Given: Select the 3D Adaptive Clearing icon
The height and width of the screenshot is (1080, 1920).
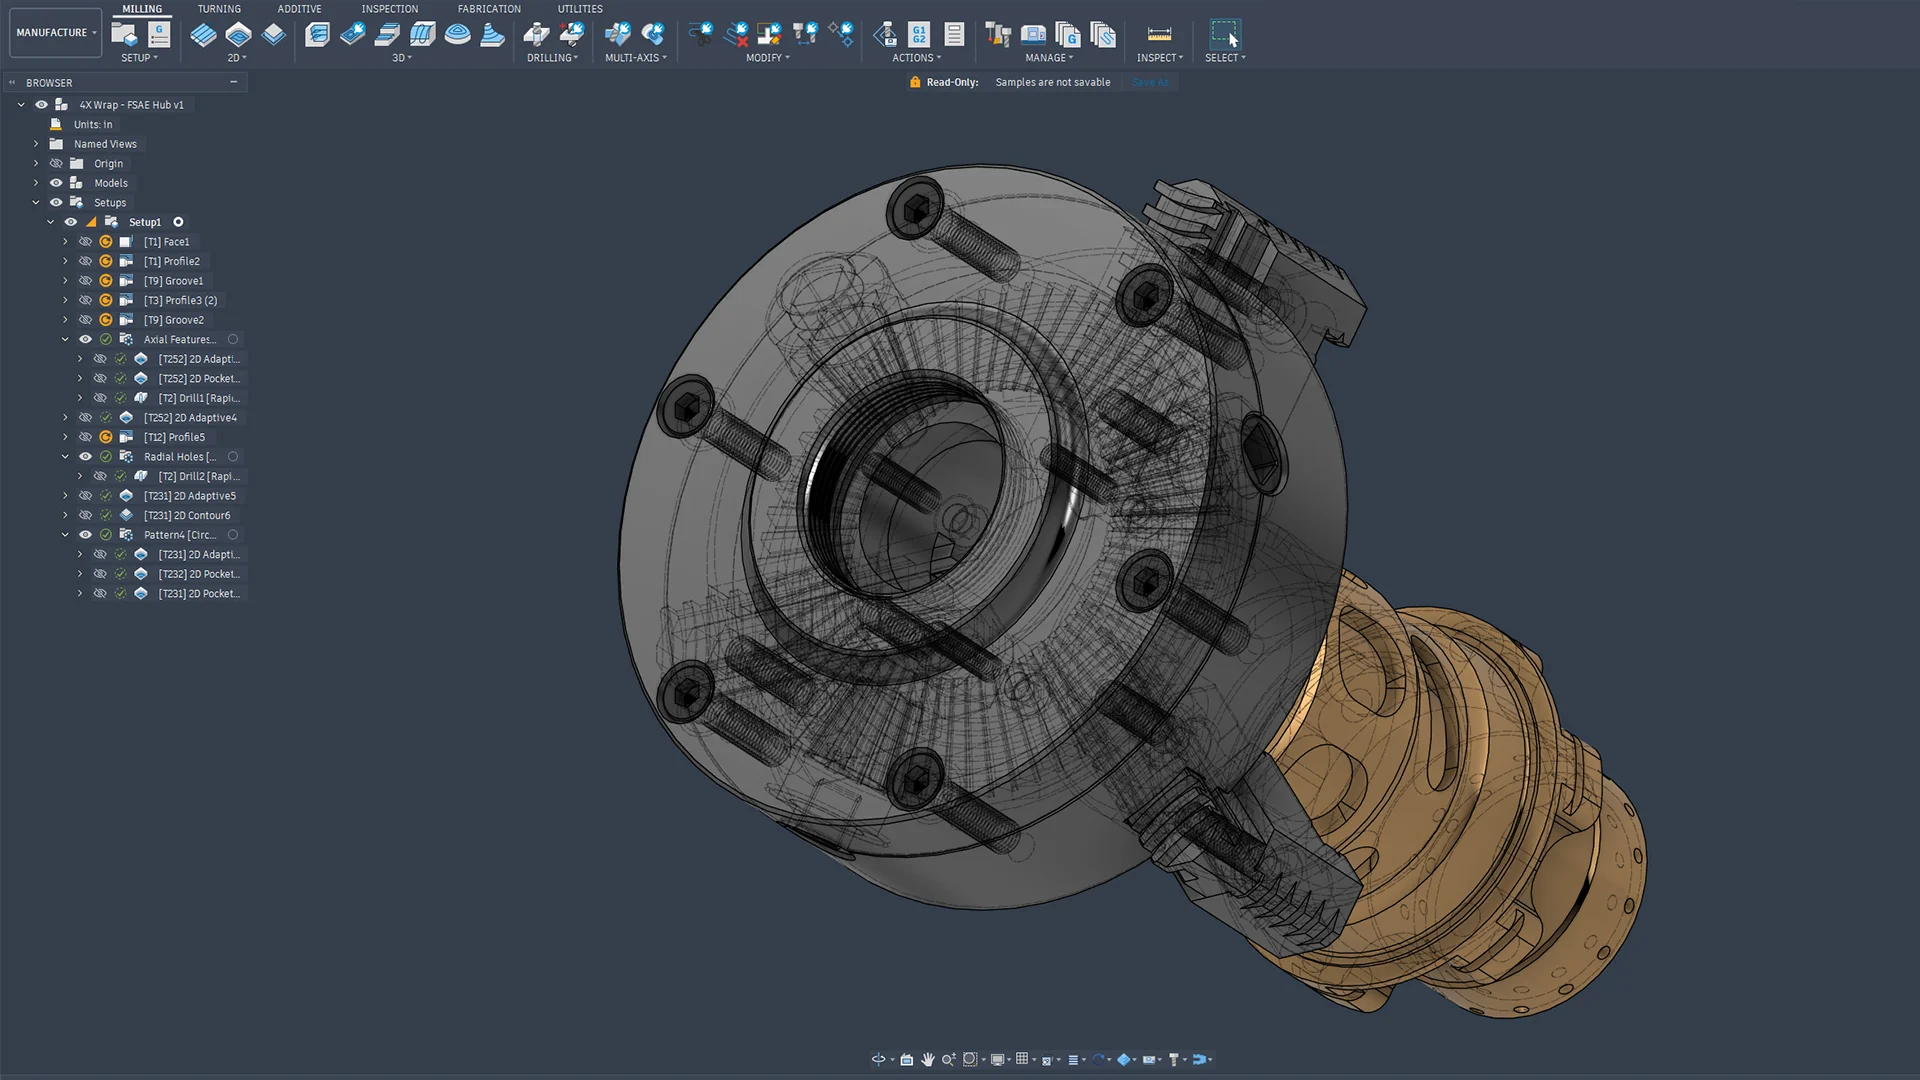Looking at the screenshot, I should click(318, 34).
